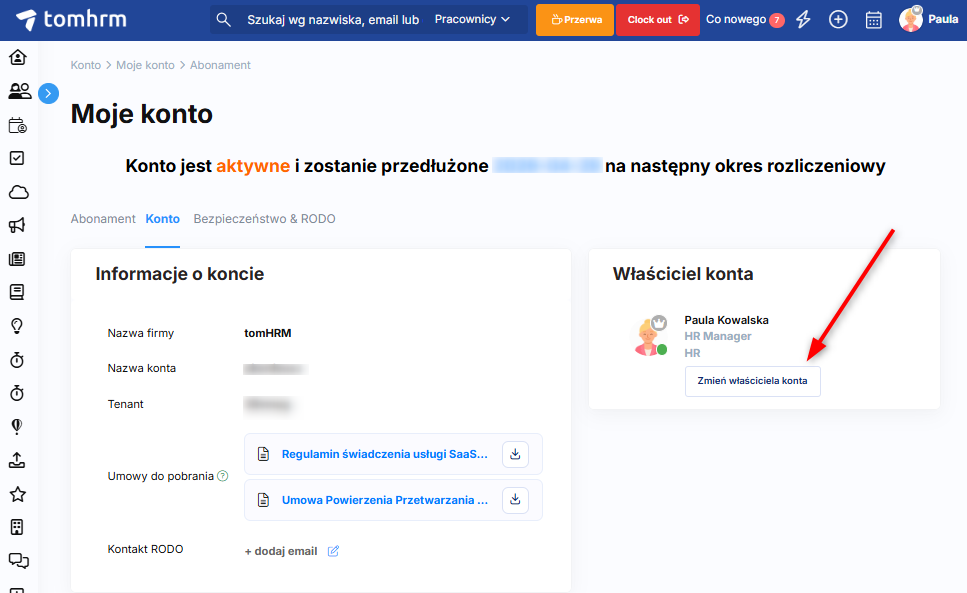
Task: Download the Regulamin świadczenia usługi SaaS file
Action: coord(515,454)
